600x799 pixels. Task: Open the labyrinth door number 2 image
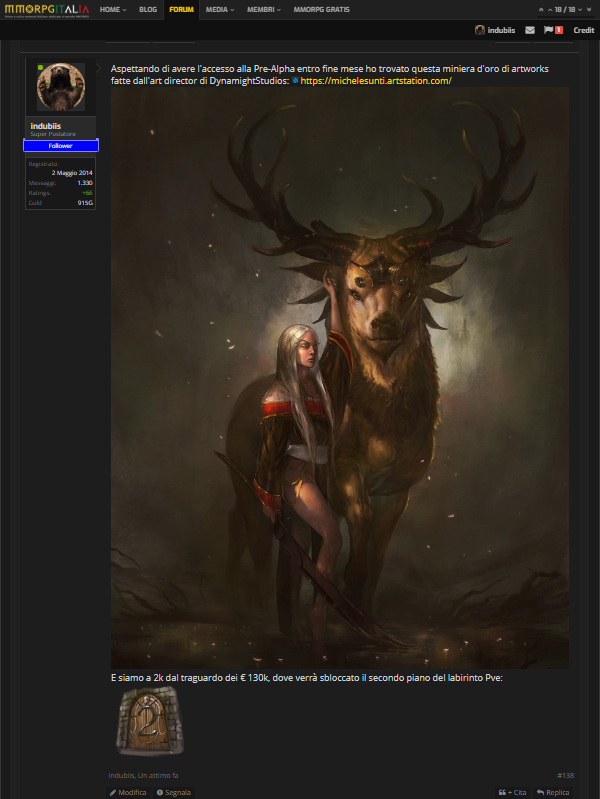[x=150, y=721]
